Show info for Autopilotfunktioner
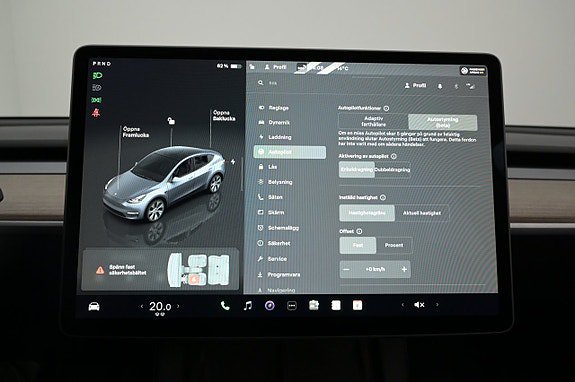This screenshot has width=575, height=382. [x=386, y=108]
